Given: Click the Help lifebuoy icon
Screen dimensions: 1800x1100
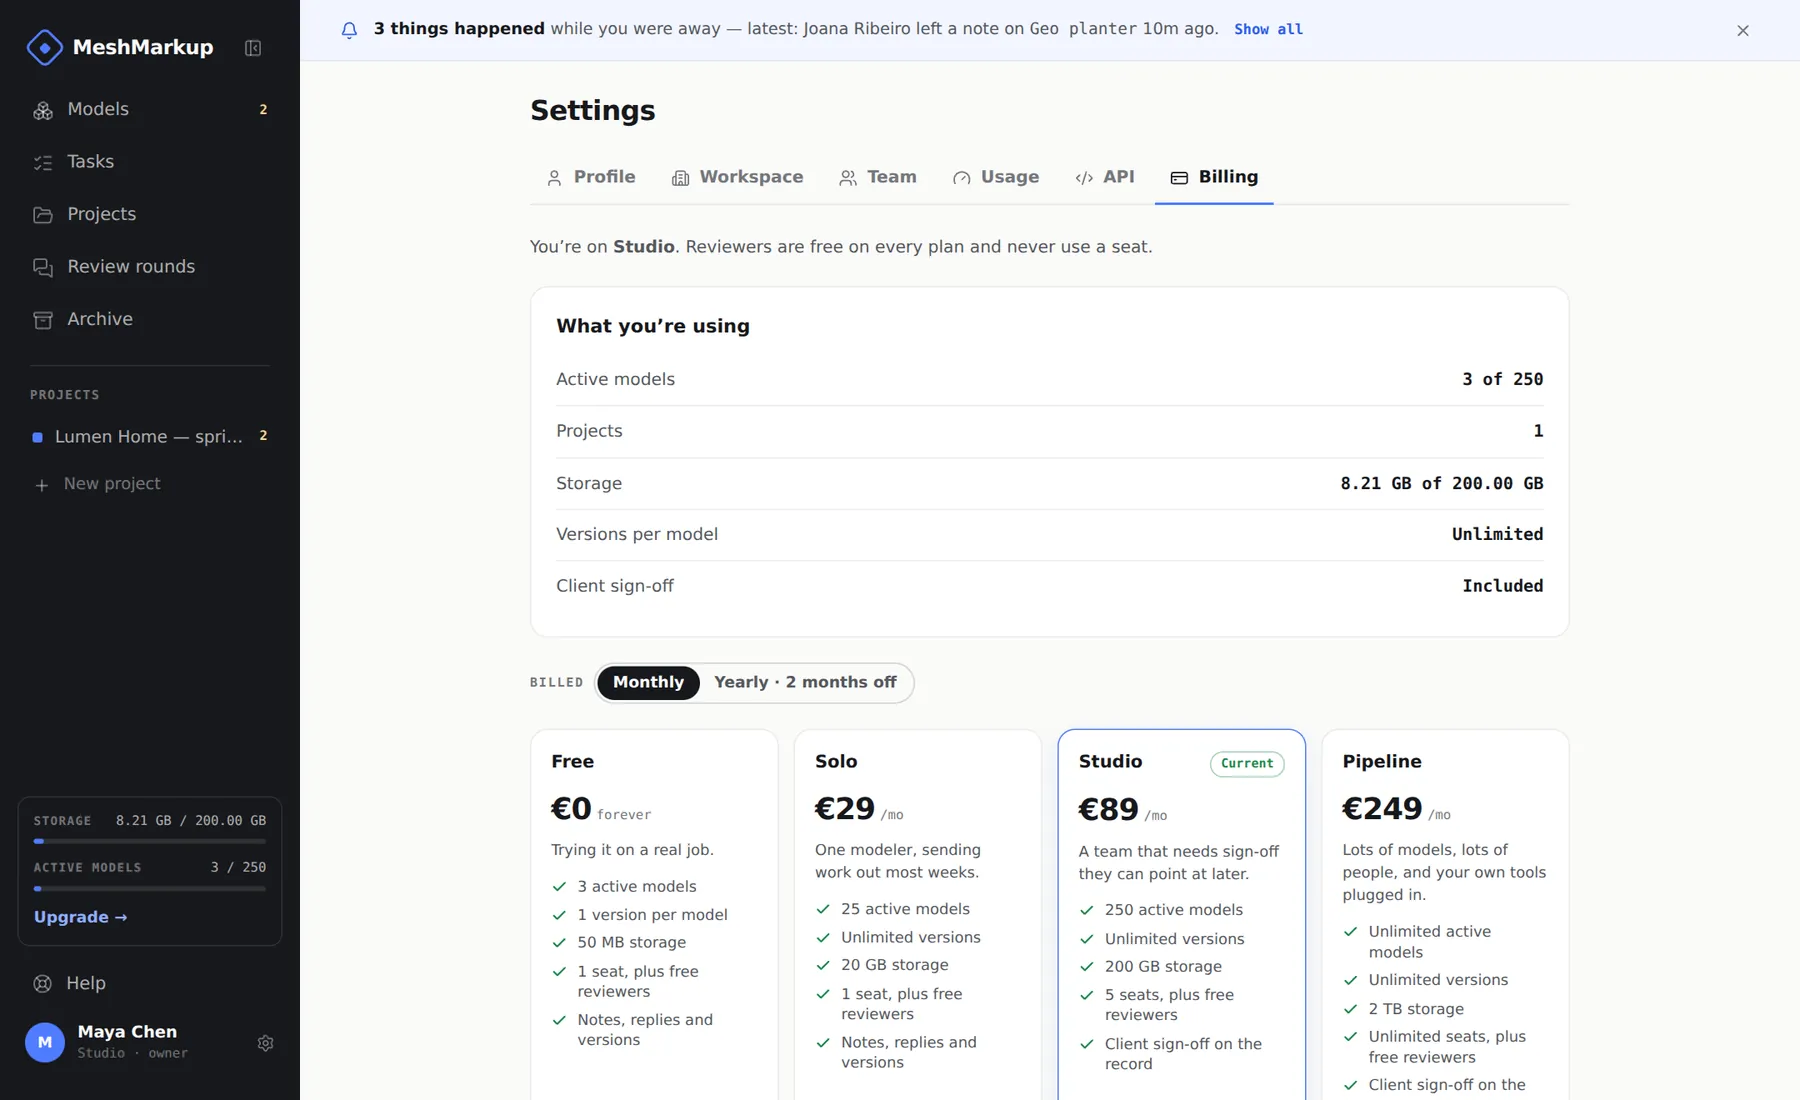Looking at the screenshot, I should tap(42, 984).
